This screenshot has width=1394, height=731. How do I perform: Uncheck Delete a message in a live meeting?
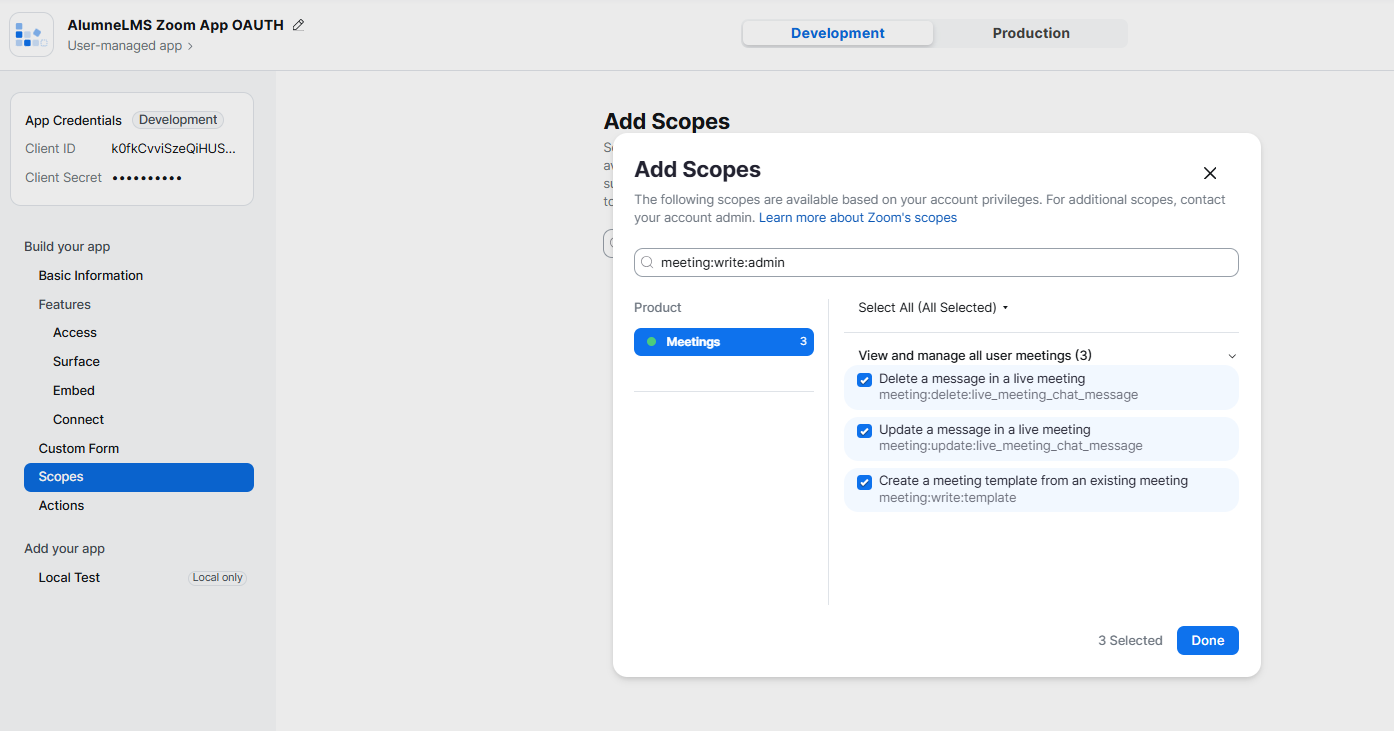[865, 380]
